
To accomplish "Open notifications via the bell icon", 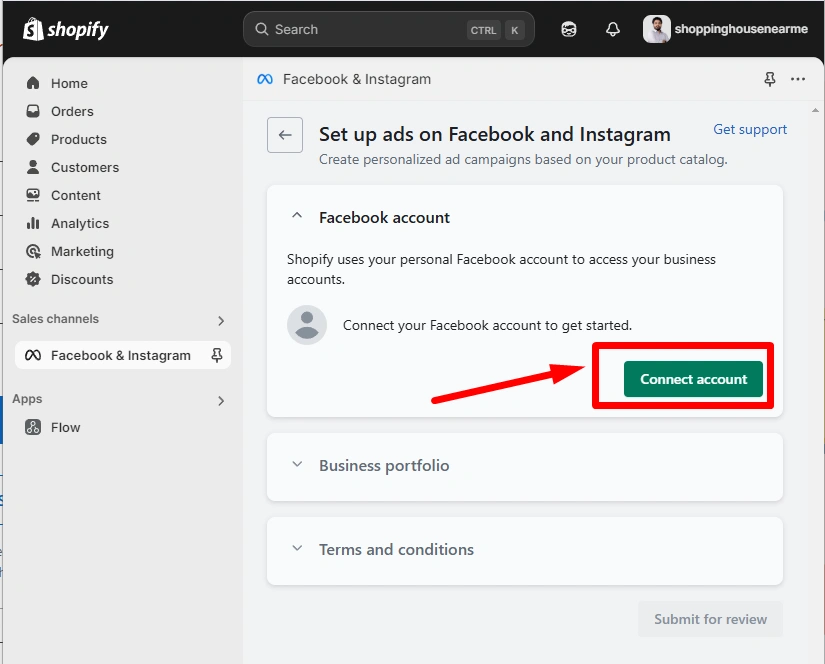I will 612,29.
